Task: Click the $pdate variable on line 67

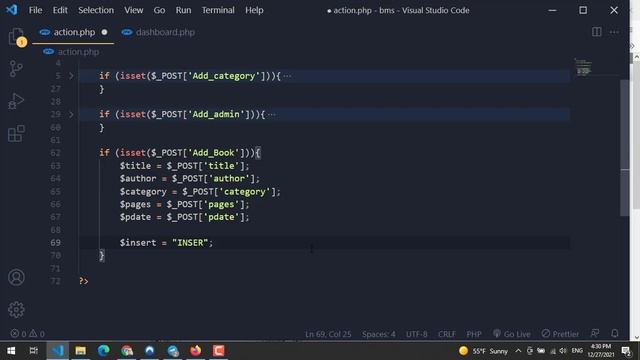Action: coord(135,217)
